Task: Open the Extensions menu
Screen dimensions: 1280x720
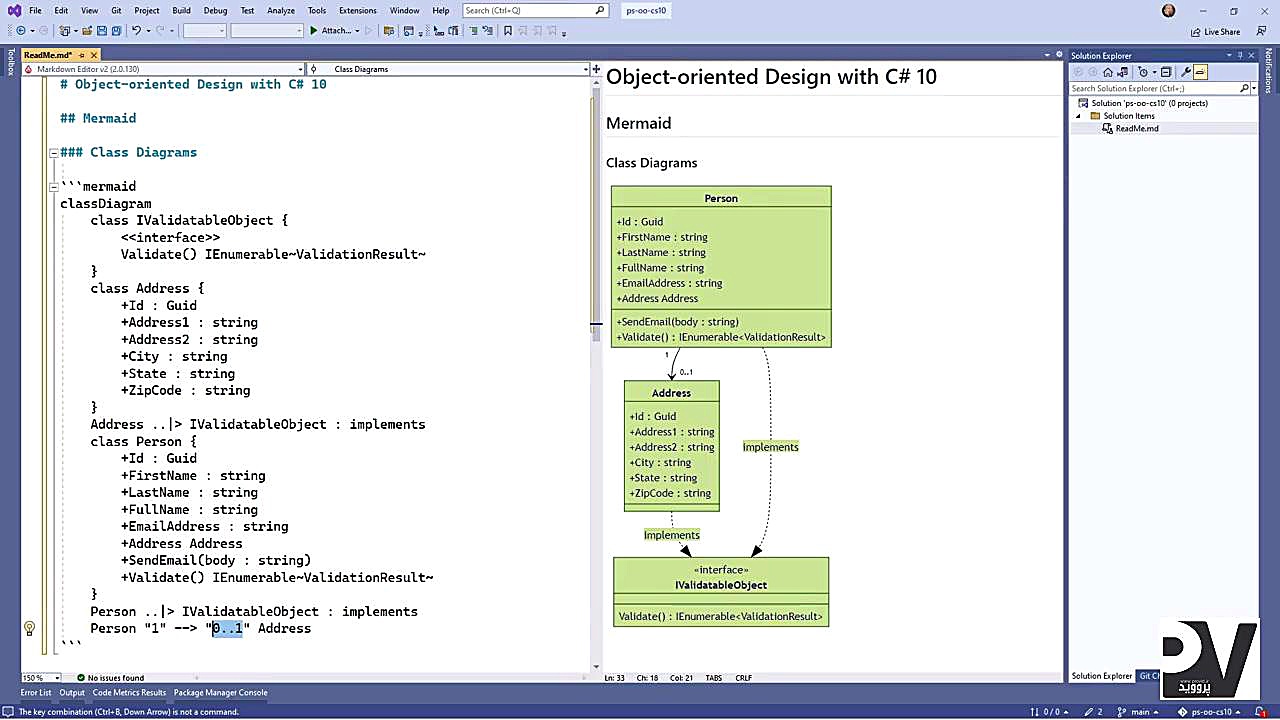Action: click(x=357, y=10)
